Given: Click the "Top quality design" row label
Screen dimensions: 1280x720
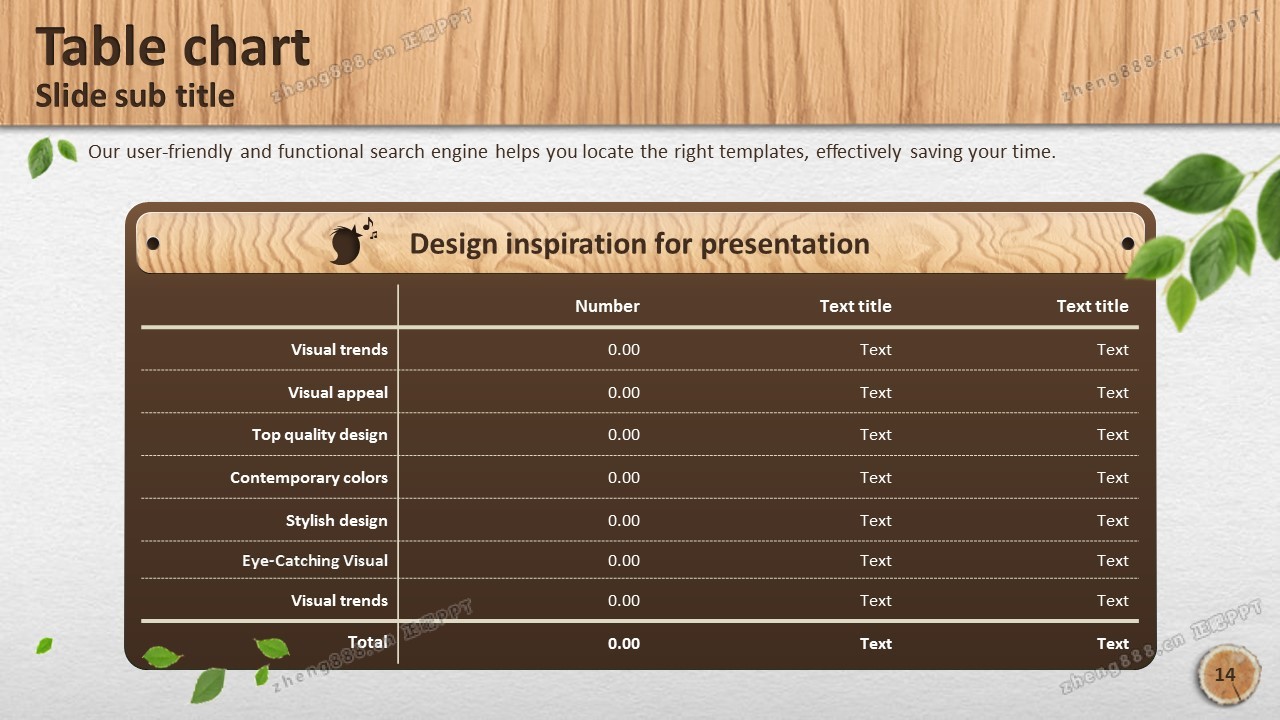Looking at the screenshot, I should (319, 434).
